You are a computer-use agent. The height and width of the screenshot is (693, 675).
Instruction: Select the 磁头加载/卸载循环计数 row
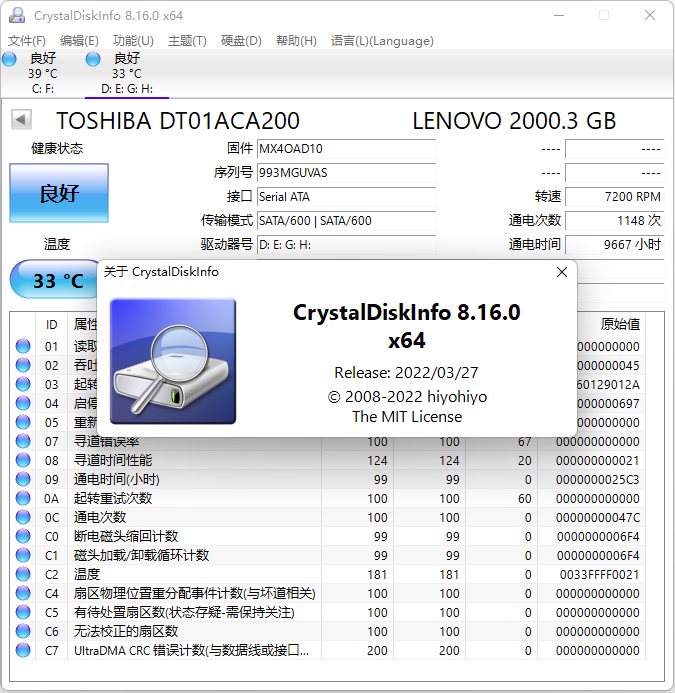[328, 555]
